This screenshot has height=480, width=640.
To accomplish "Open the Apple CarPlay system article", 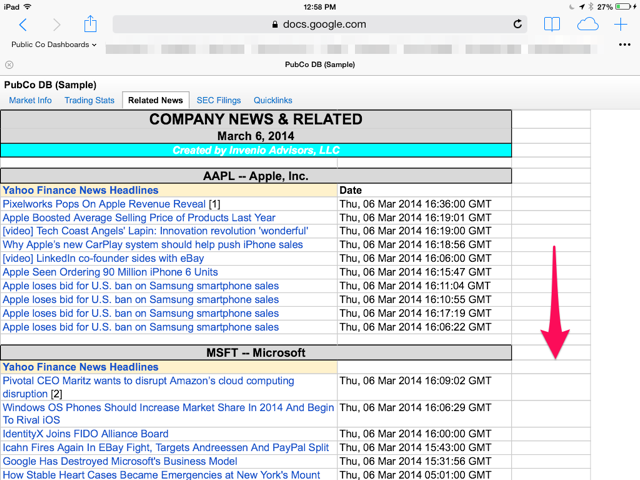I will 153,244.
